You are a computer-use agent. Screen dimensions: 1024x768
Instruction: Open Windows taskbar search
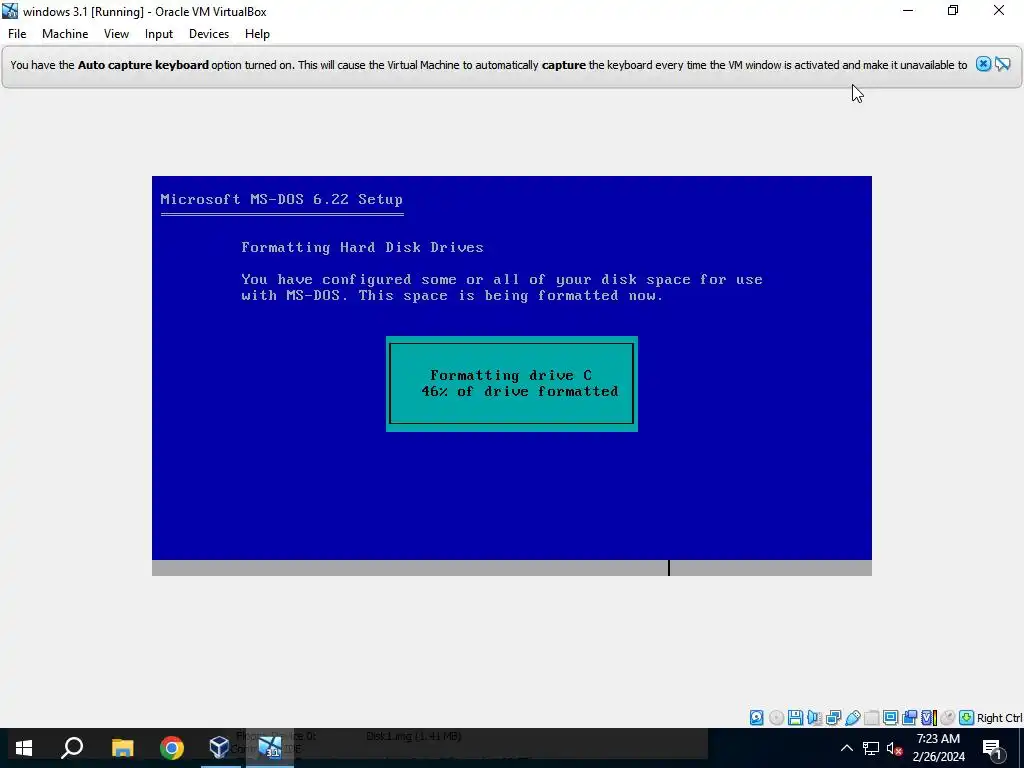point(72,748)
